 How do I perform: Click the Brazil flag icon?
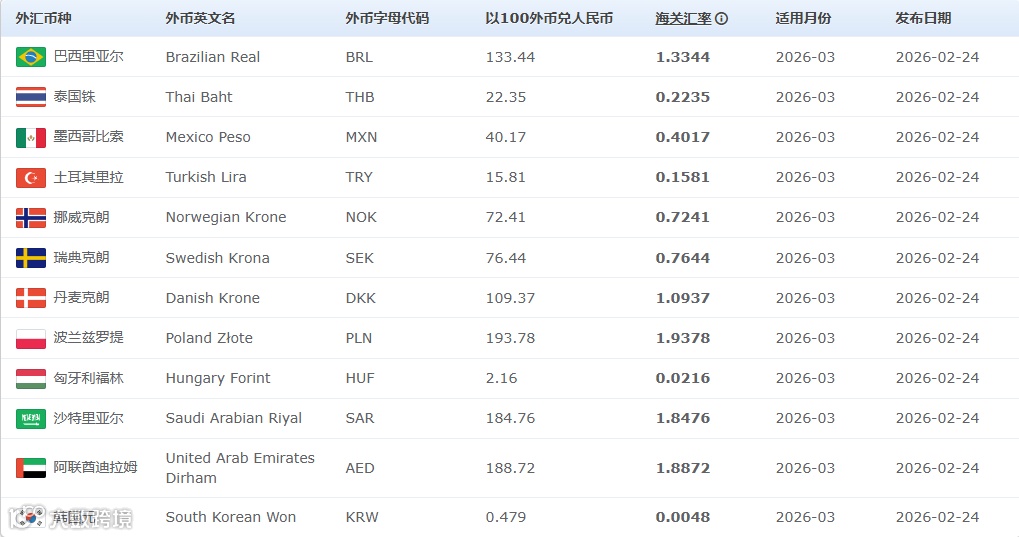31,57
